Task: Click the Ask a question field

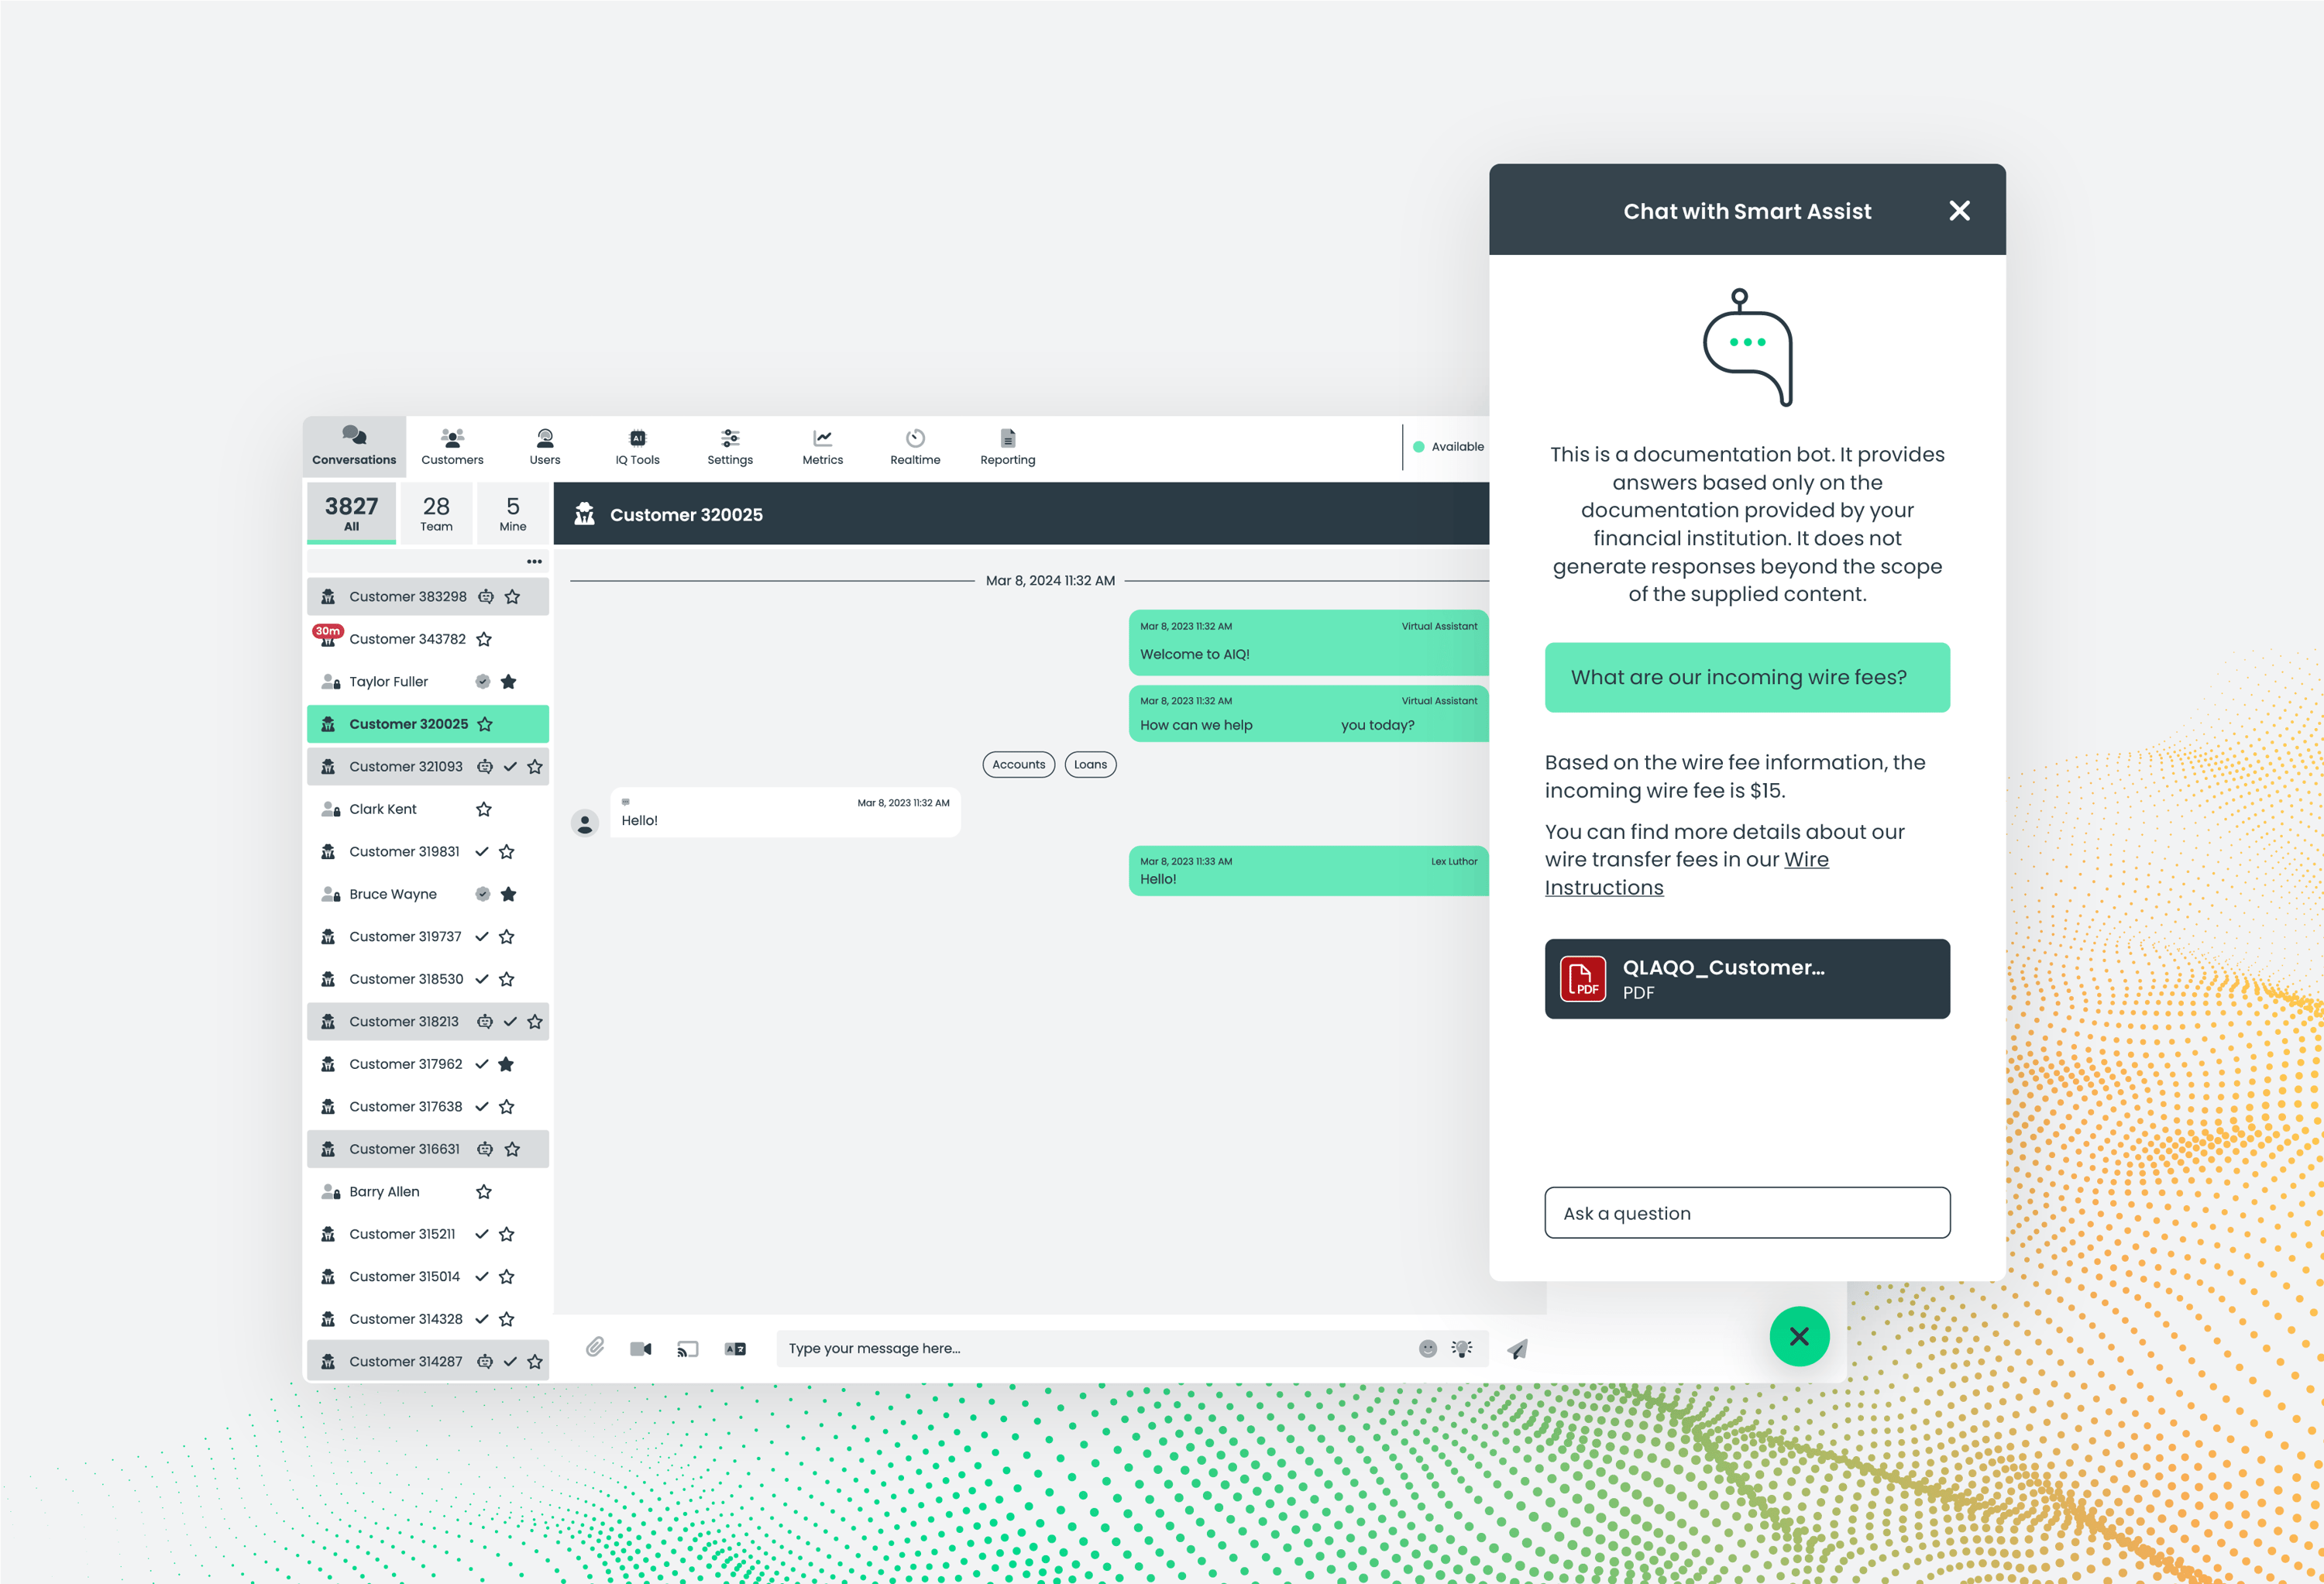Action: click(1747, 1213)
